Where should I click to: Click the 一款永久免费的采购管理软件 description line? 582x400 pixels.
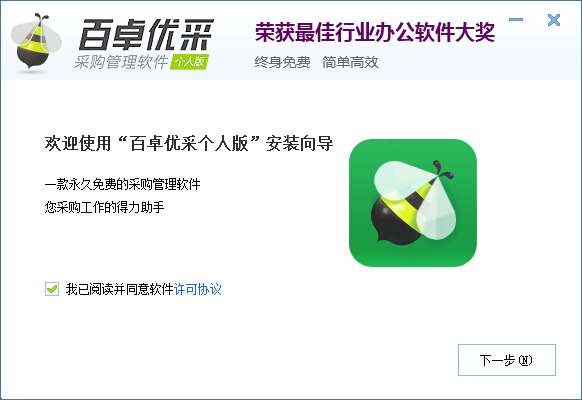click(122, 184)
